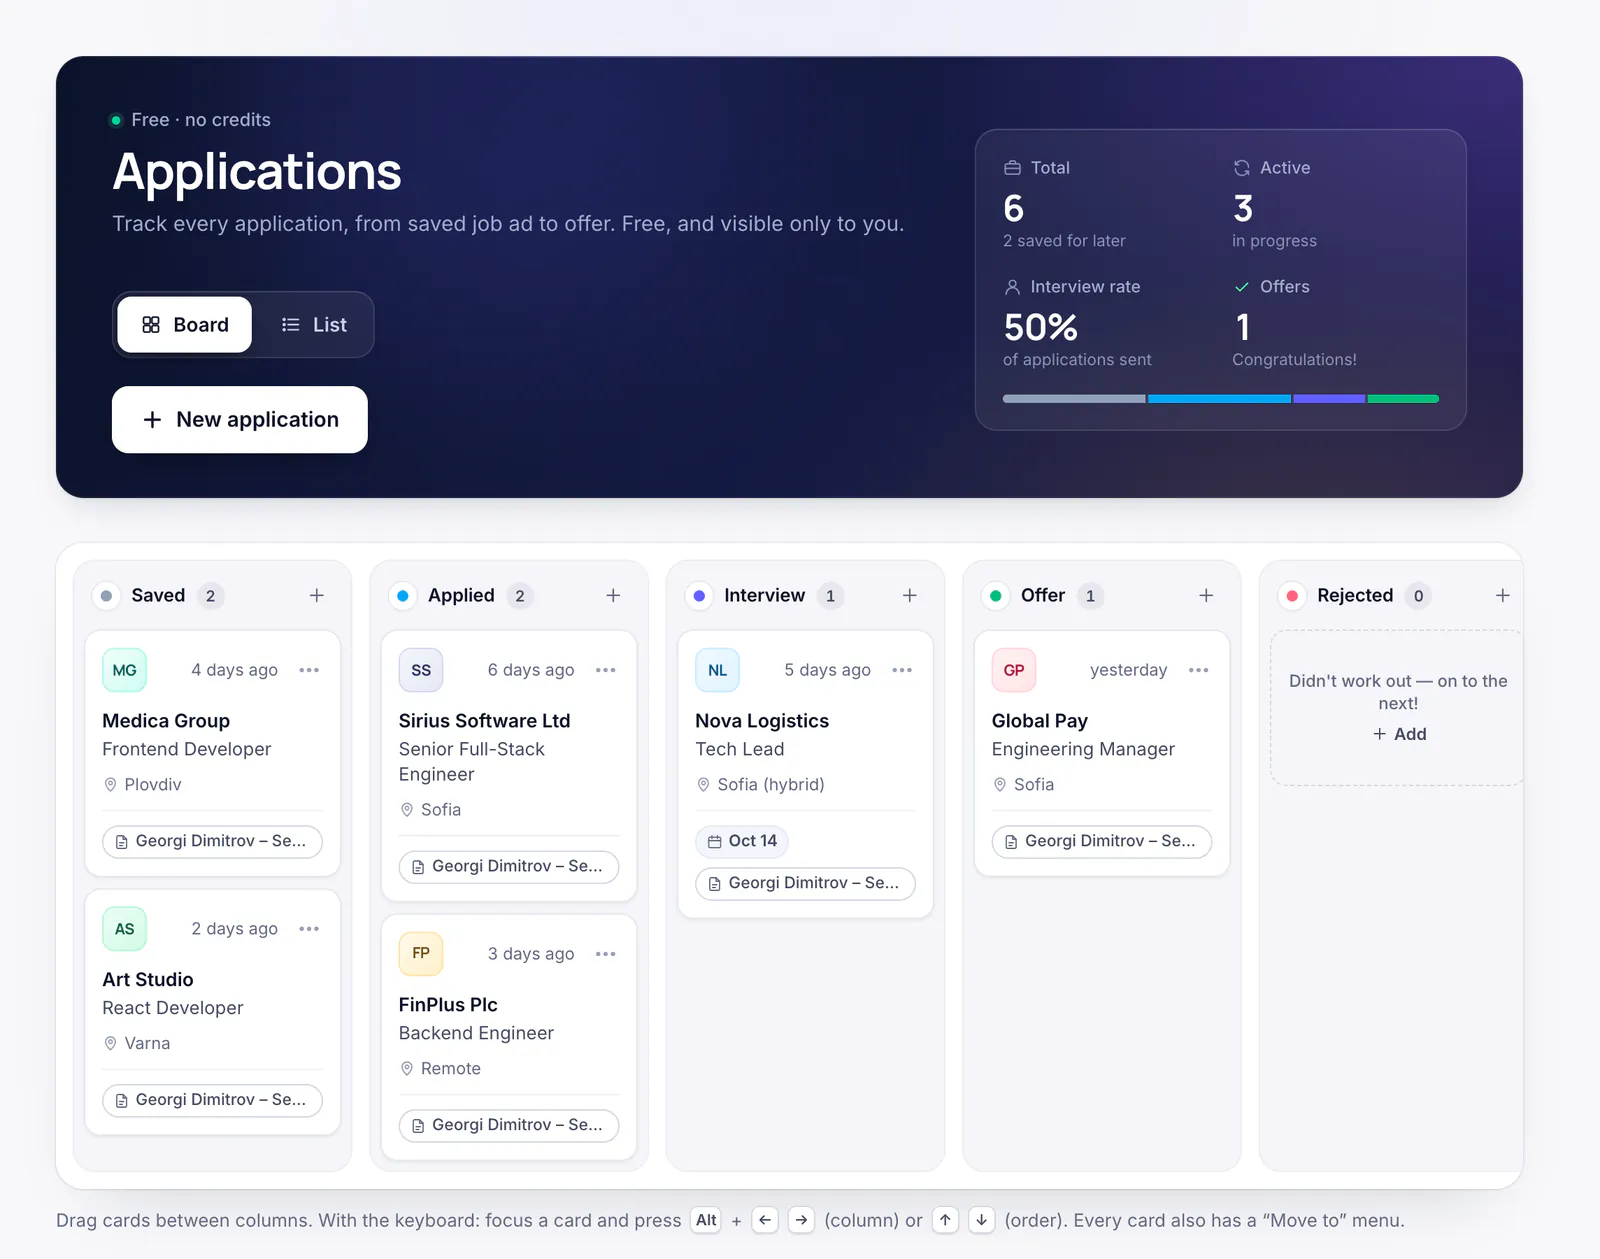This screenshot has width=1600, height=1259.
Task: Click the Plovdiv location on Medica Group
Action: click(153, 785)
